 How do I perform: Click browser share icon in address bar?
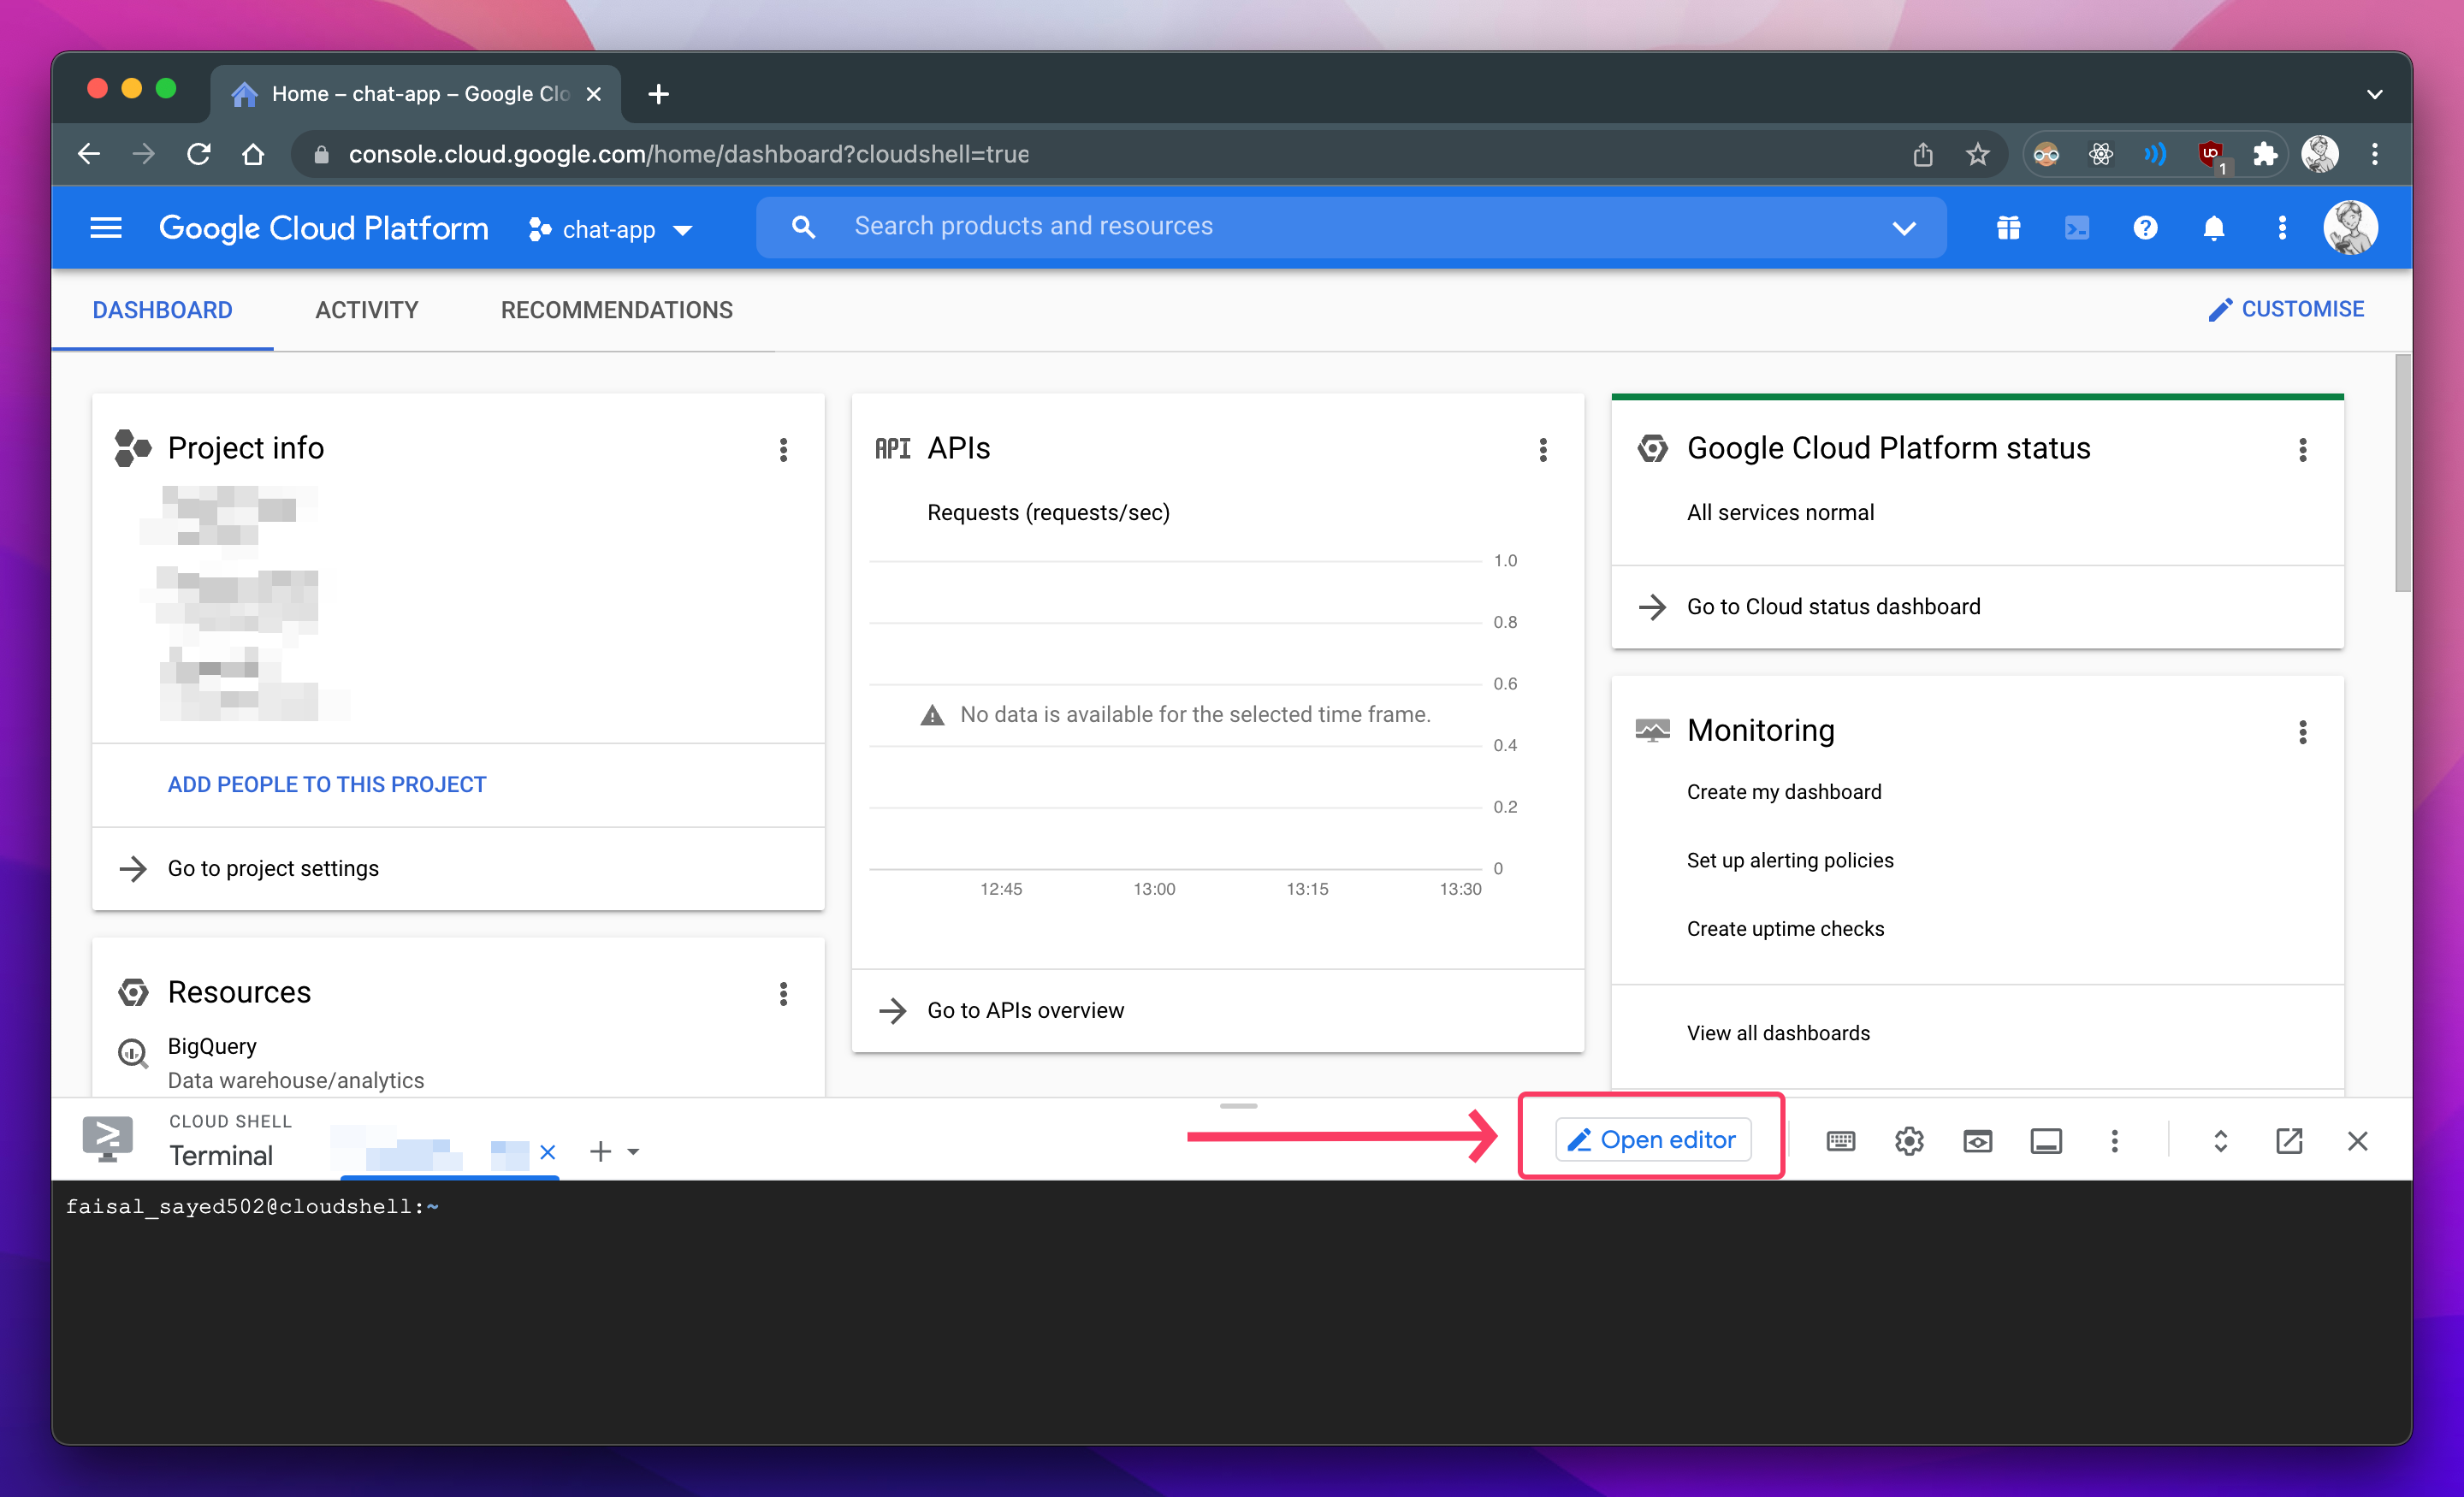tap(1922, 154)
